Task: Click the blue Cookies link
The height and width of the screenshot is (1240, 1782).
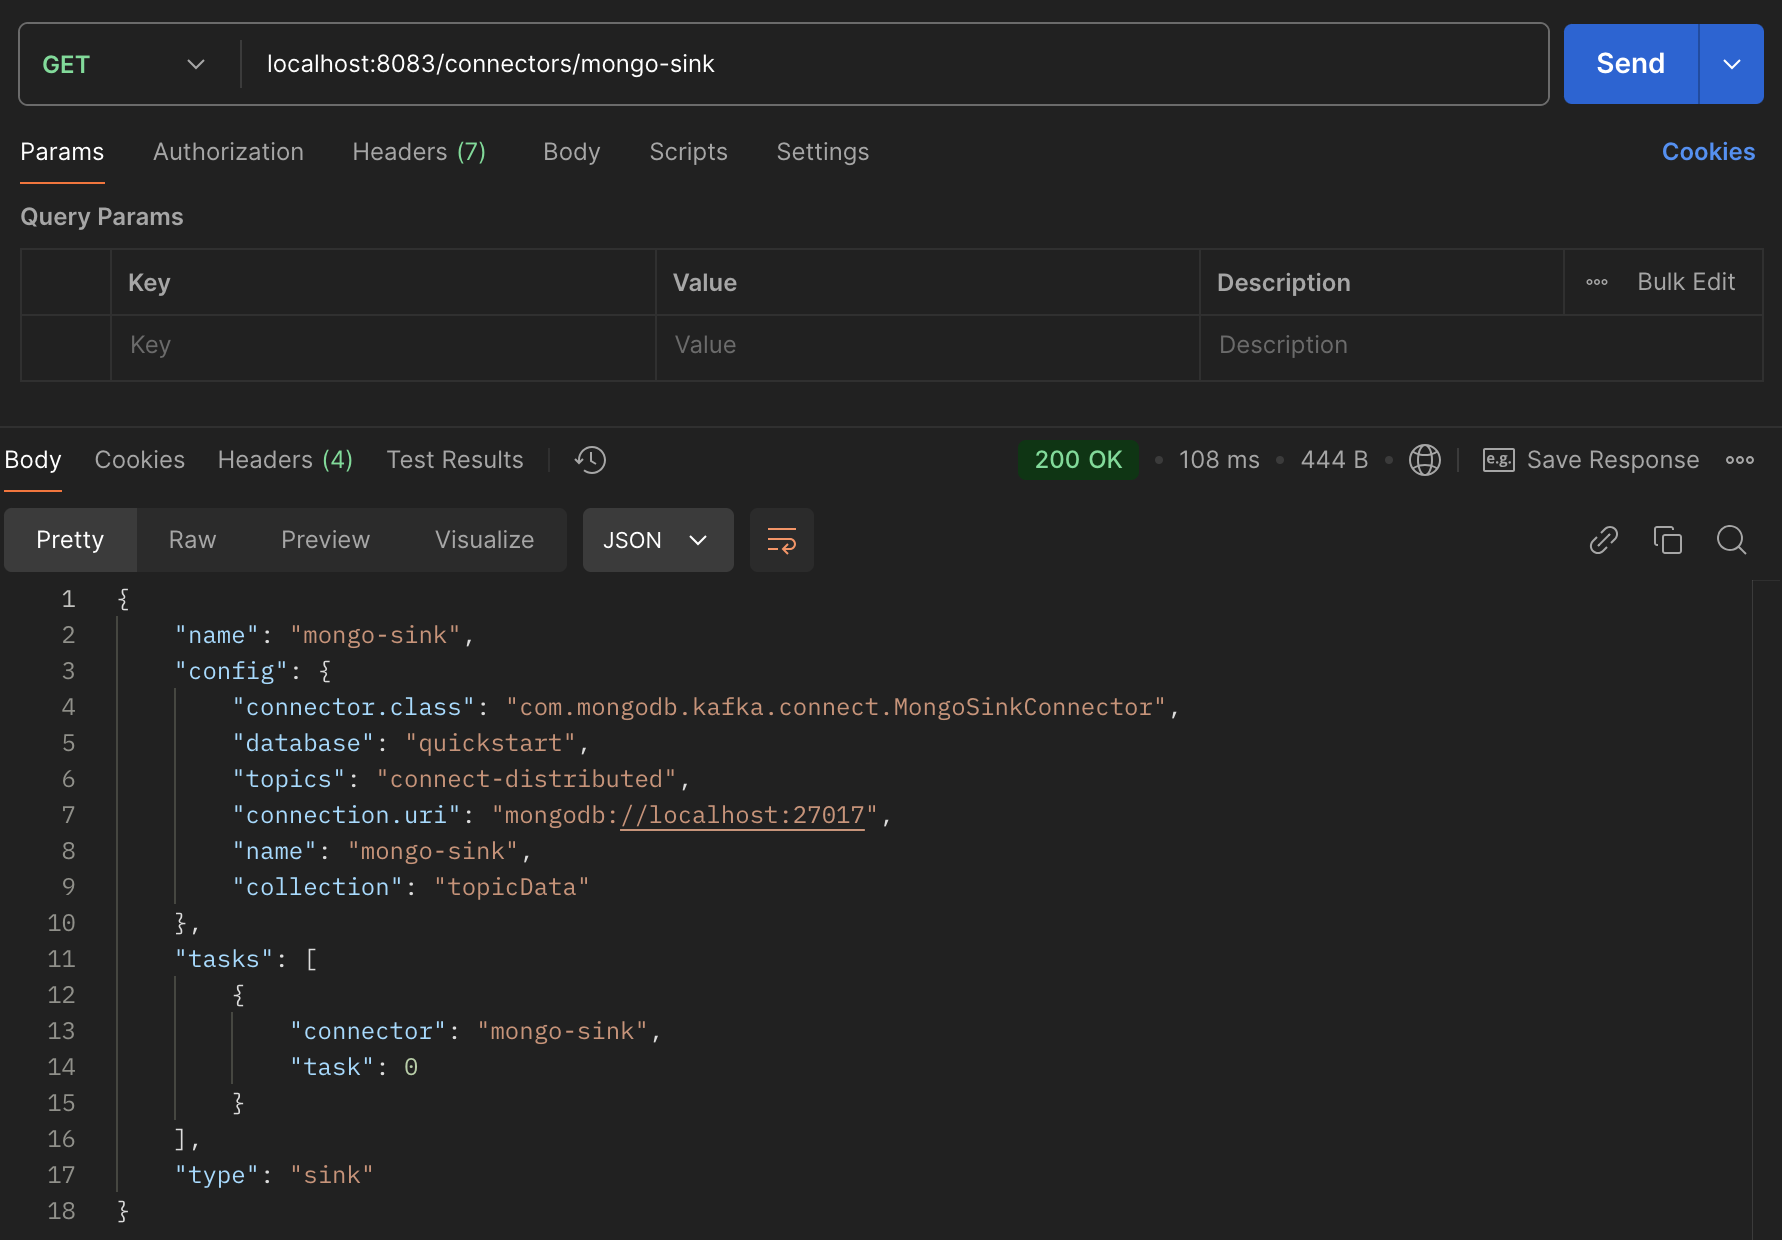Action: 1708,152
